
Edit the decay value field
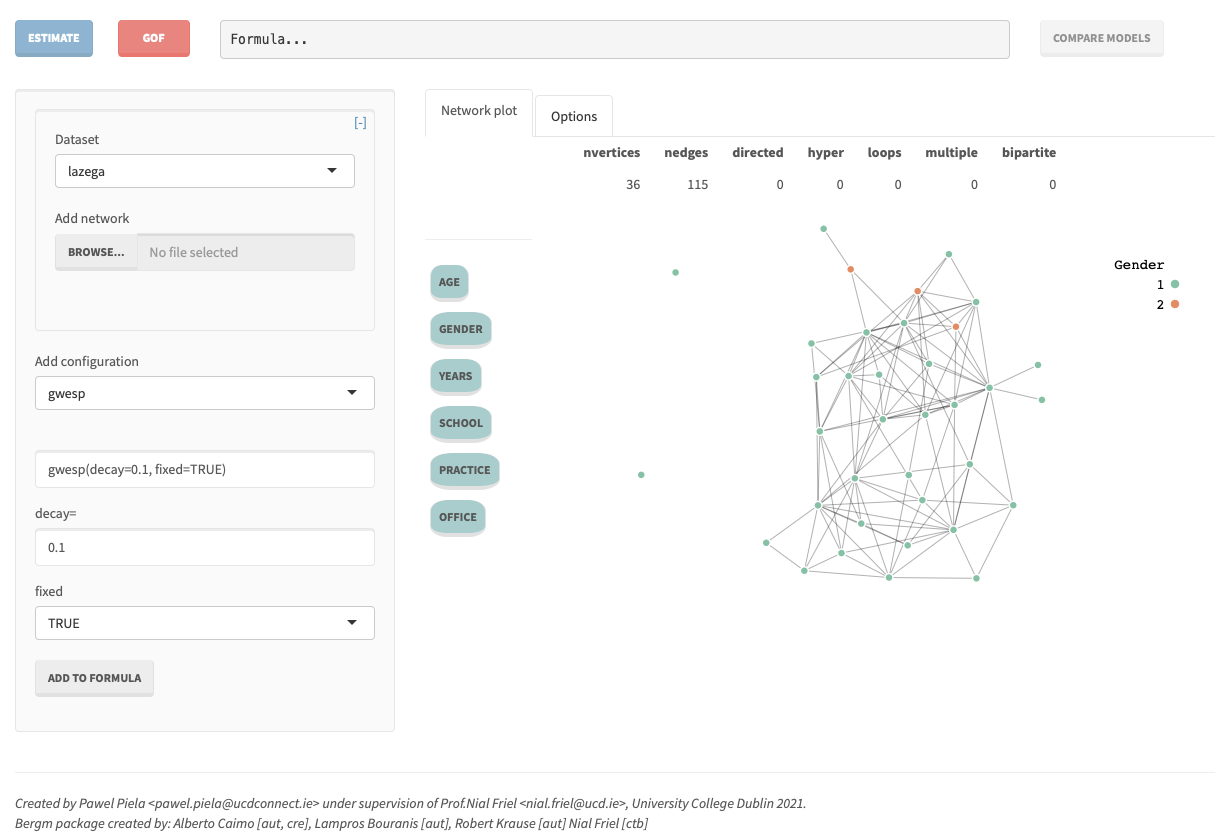pyautogui.click(x=205, y=548)
